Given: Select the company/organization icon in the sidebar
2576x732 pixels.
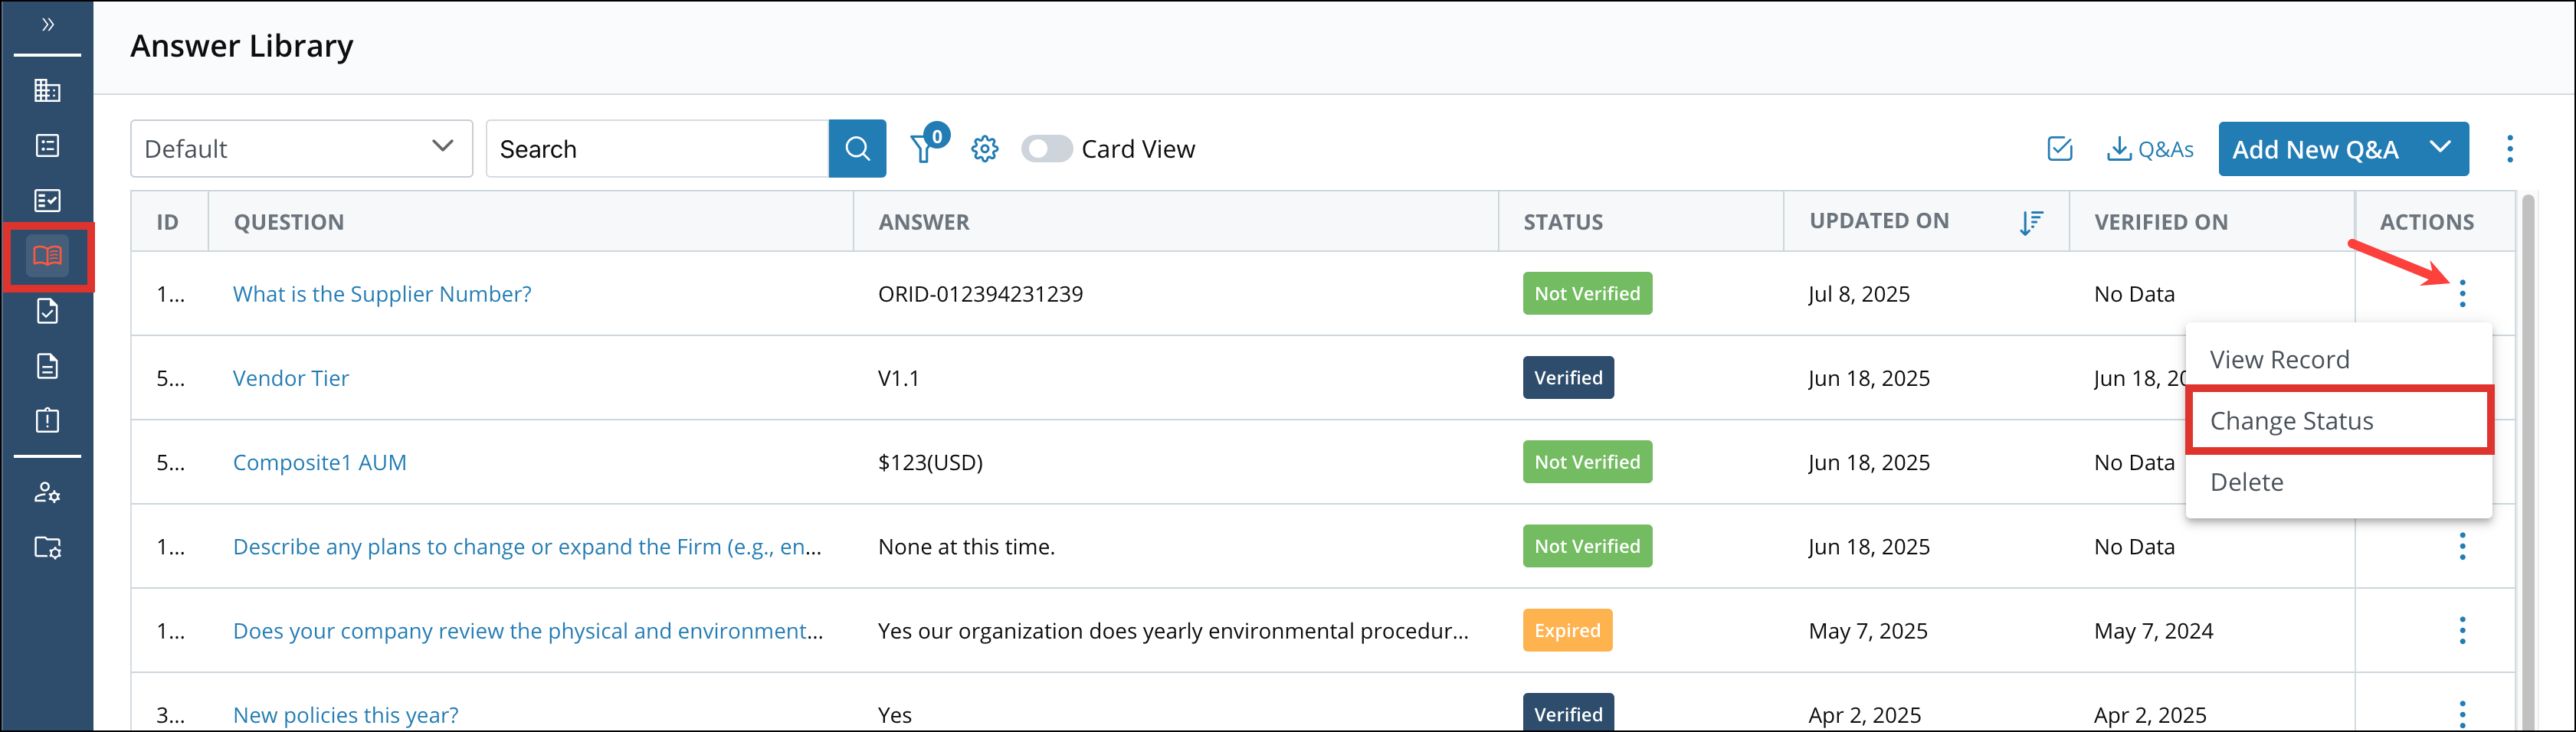Looking at the screenshot, I should [x=47, y=90].
